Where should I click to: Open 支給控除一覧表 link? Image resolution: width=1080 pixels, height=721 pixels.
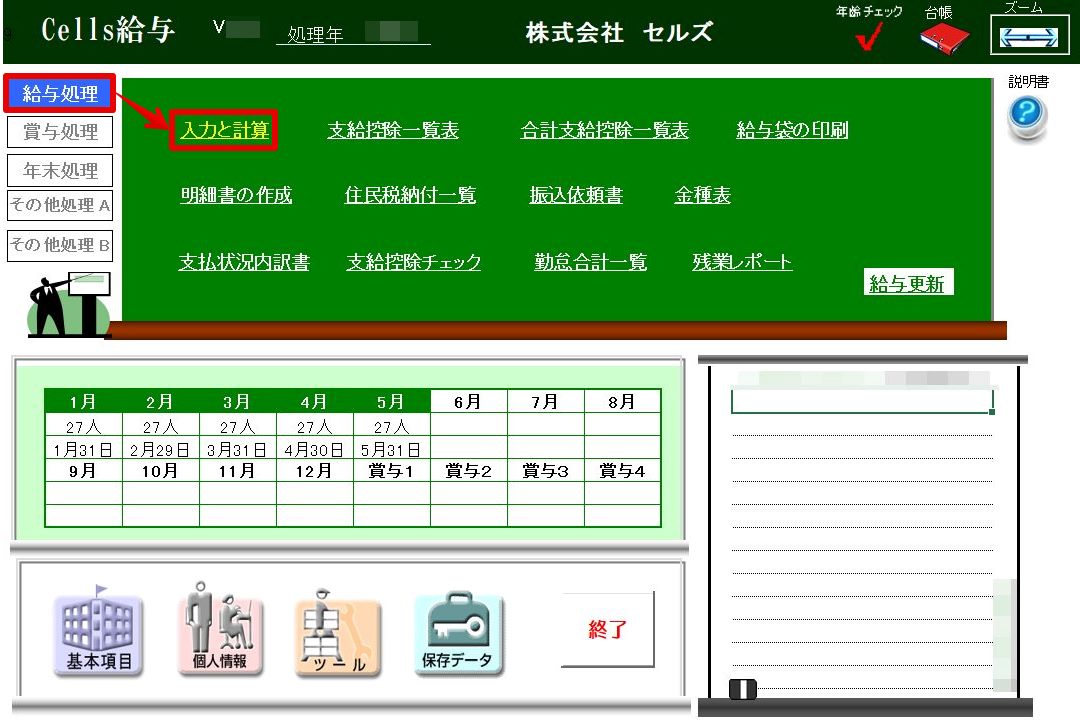click(x=393, y=130)
